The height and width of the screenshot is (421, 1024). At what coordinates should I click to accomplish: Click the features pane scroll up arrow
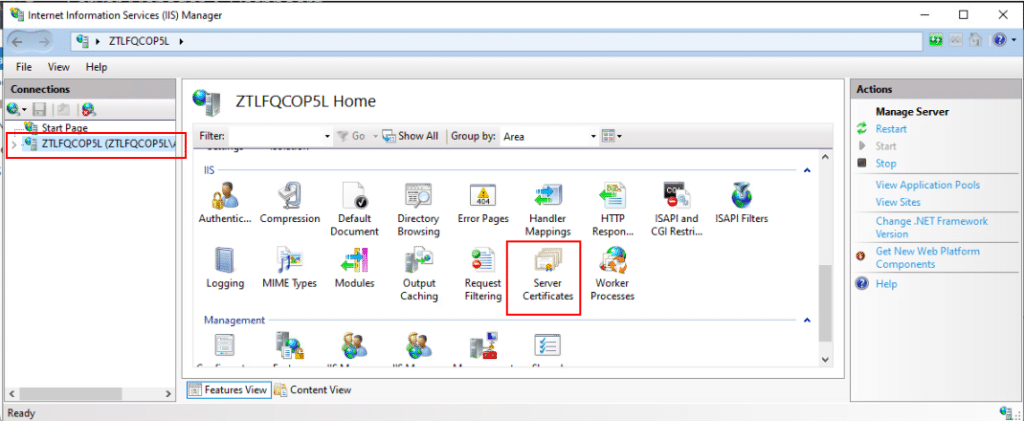point(825,157)
